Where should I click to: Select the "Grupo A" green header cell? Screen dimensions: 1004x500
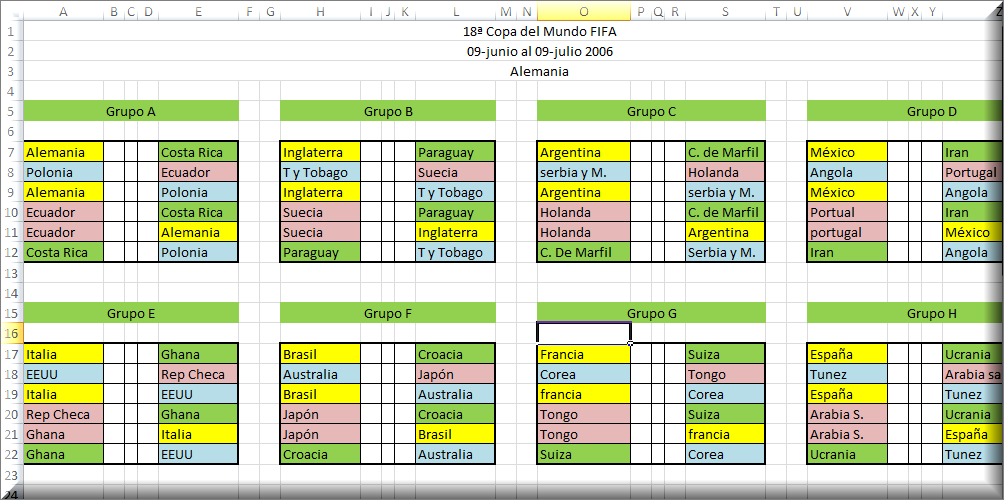point(131,111)
